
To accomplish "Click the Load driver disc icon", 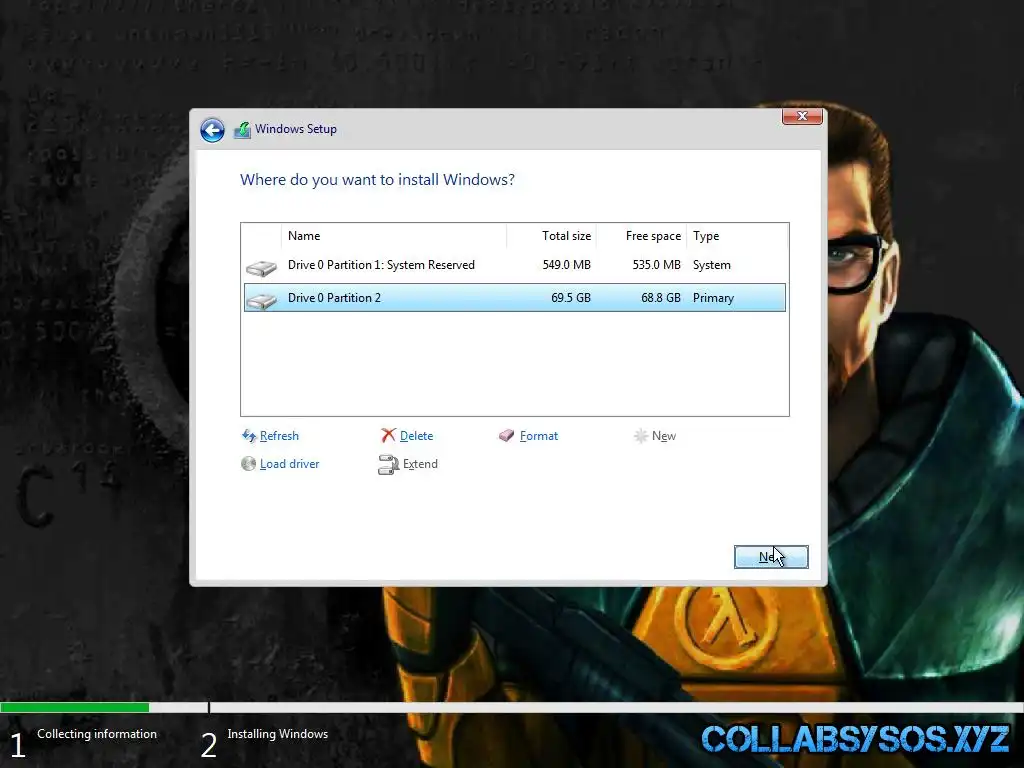I will pyautogui.click(x=248, y=464).
